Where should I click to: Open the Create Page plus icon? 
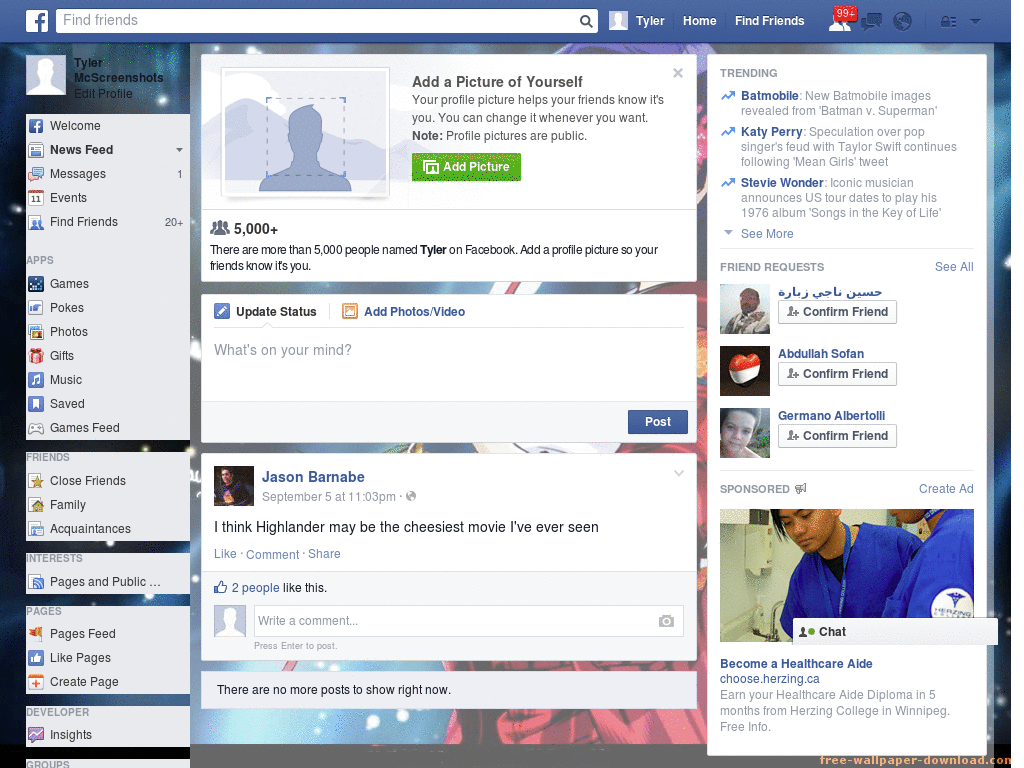[x=36, y=682]
